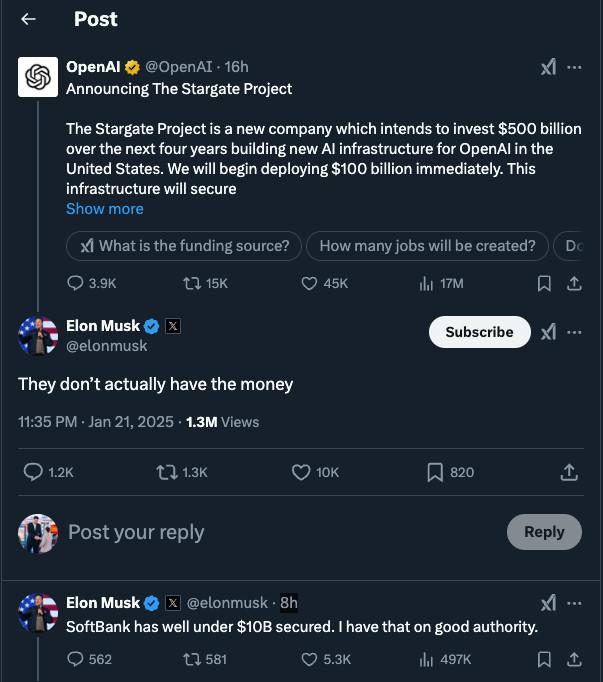Expand OpenAI post with Show more

coord(104,208)
